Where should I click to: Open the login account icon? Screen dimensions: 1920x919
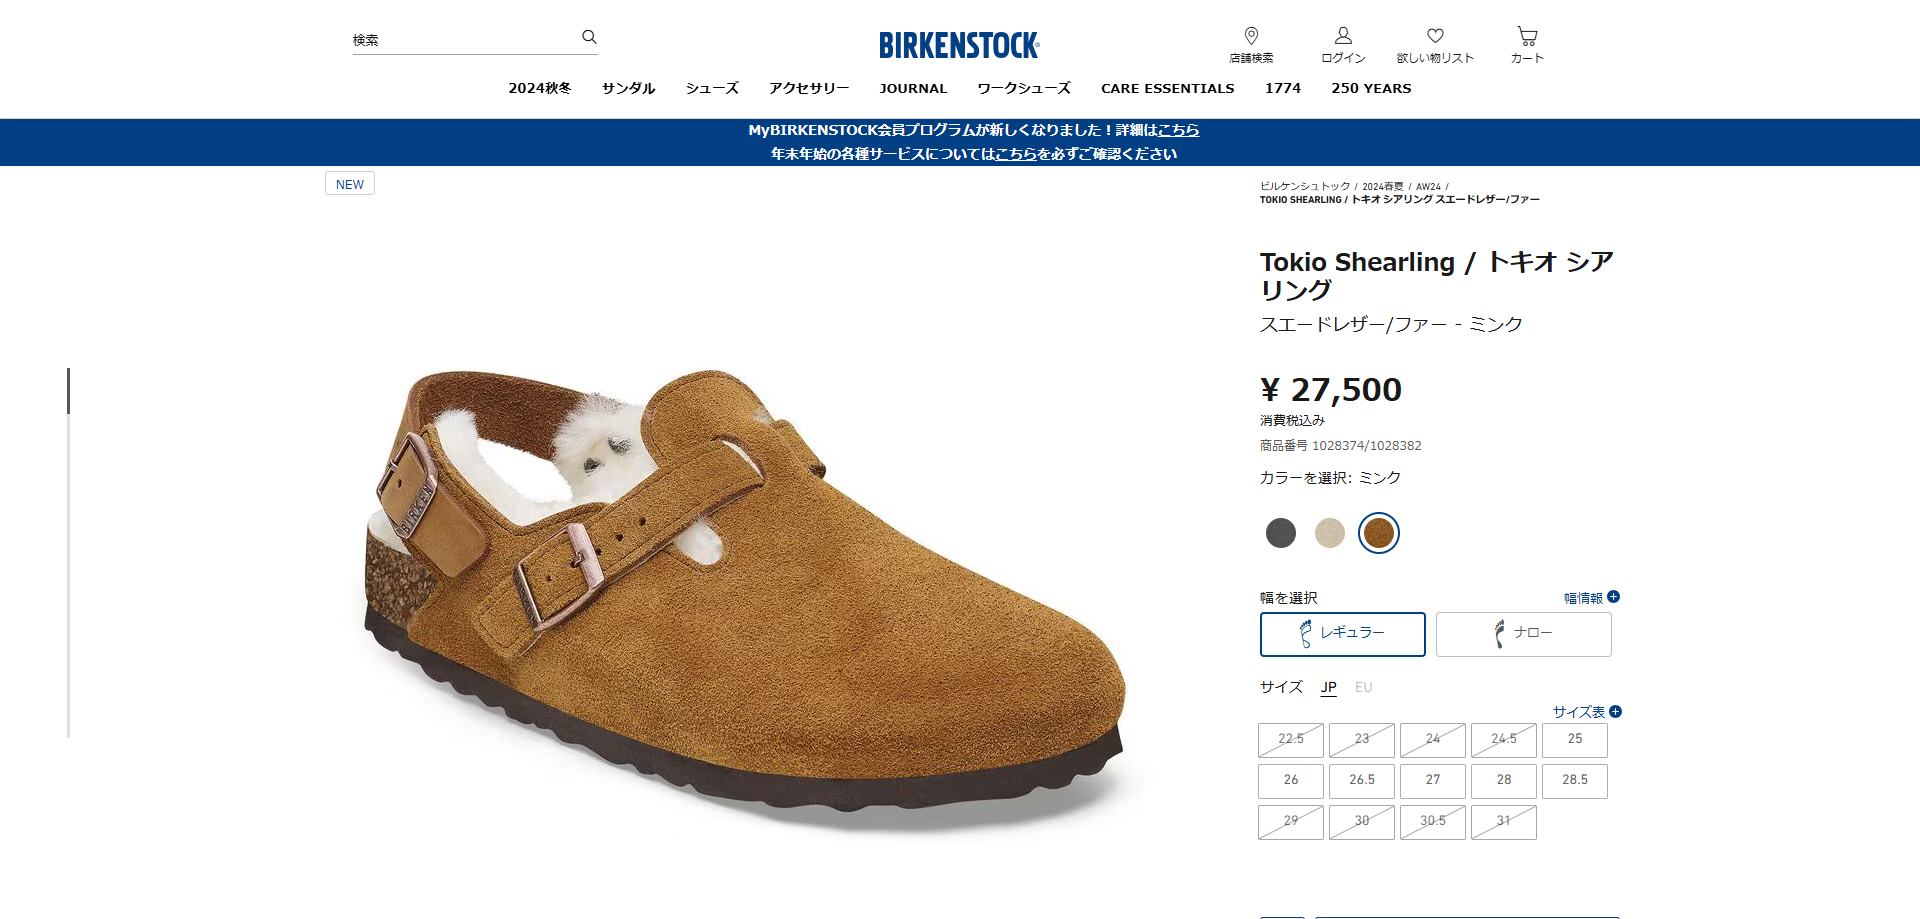[x=1343, y=33]
